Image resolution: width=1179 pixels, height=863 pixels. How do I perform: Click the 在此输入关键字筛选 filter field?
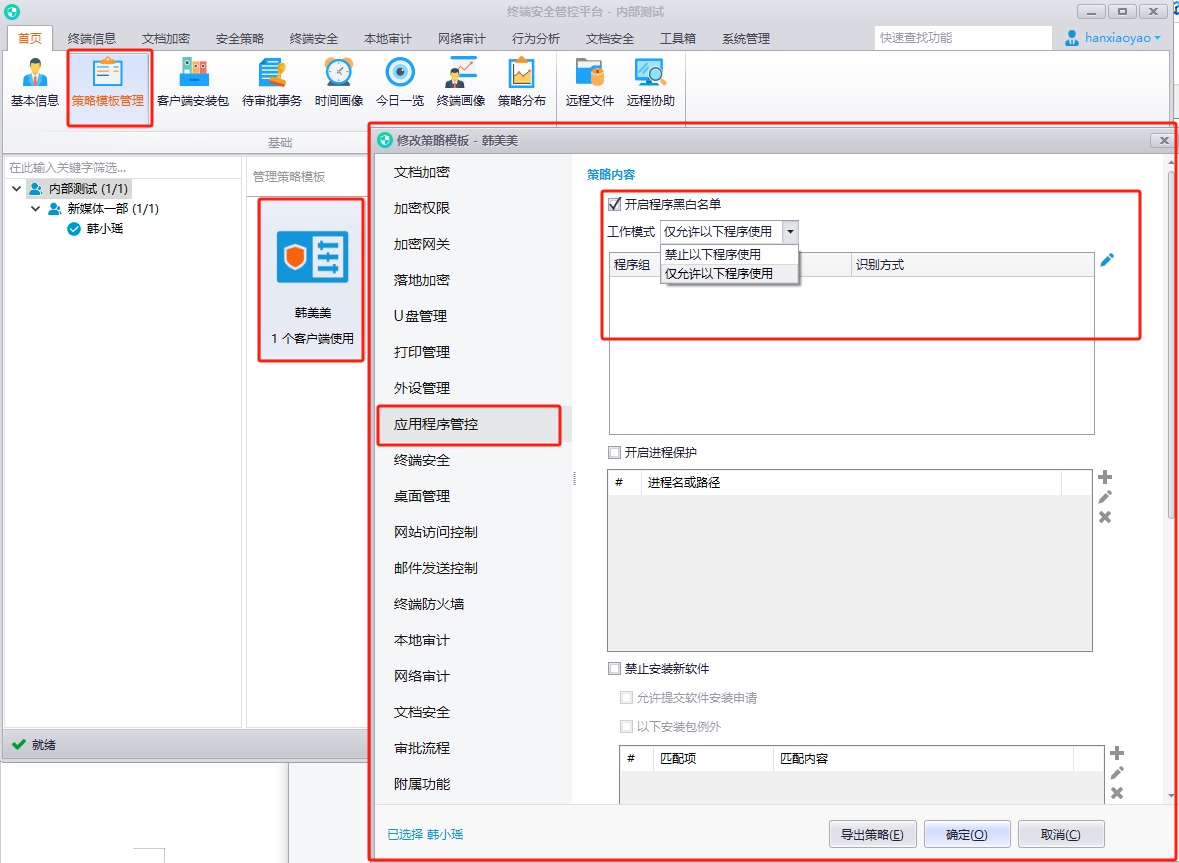point(122,168)
